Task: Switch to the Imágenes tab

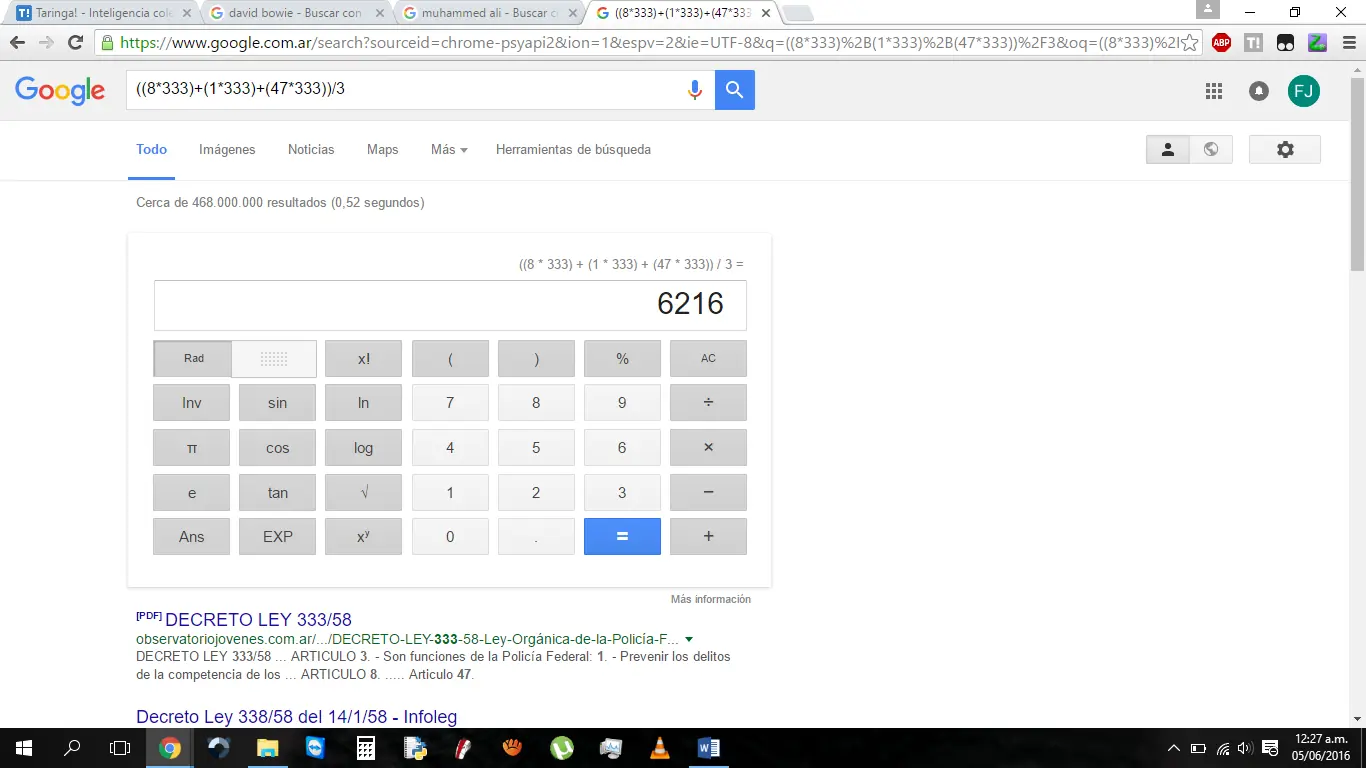Action: tap(227, 149)
